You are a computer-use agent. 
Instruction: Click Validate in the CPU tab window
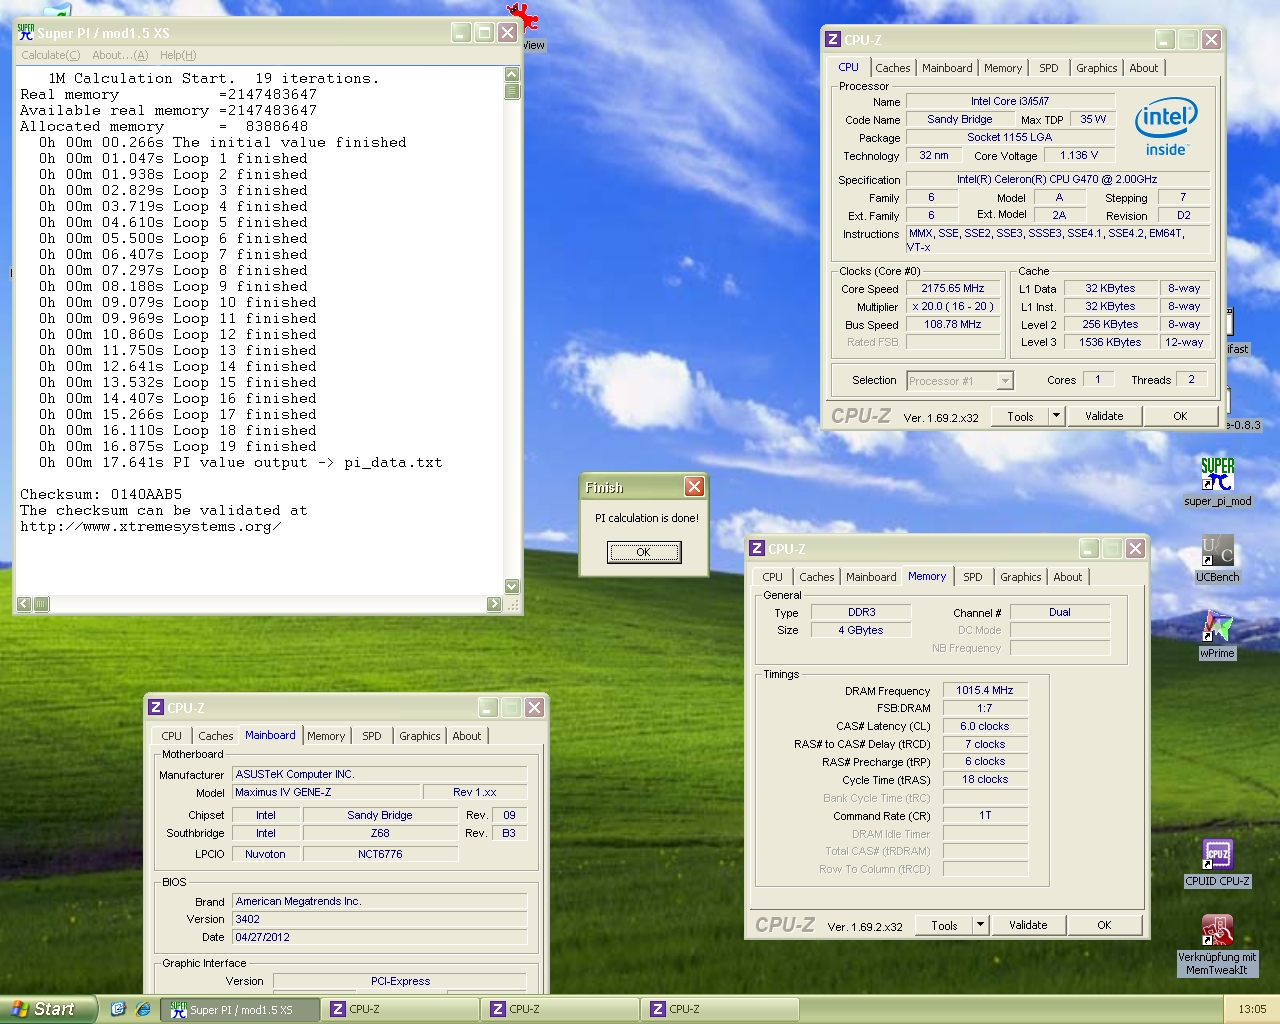pyautogui.click(x=1104, y=416)
